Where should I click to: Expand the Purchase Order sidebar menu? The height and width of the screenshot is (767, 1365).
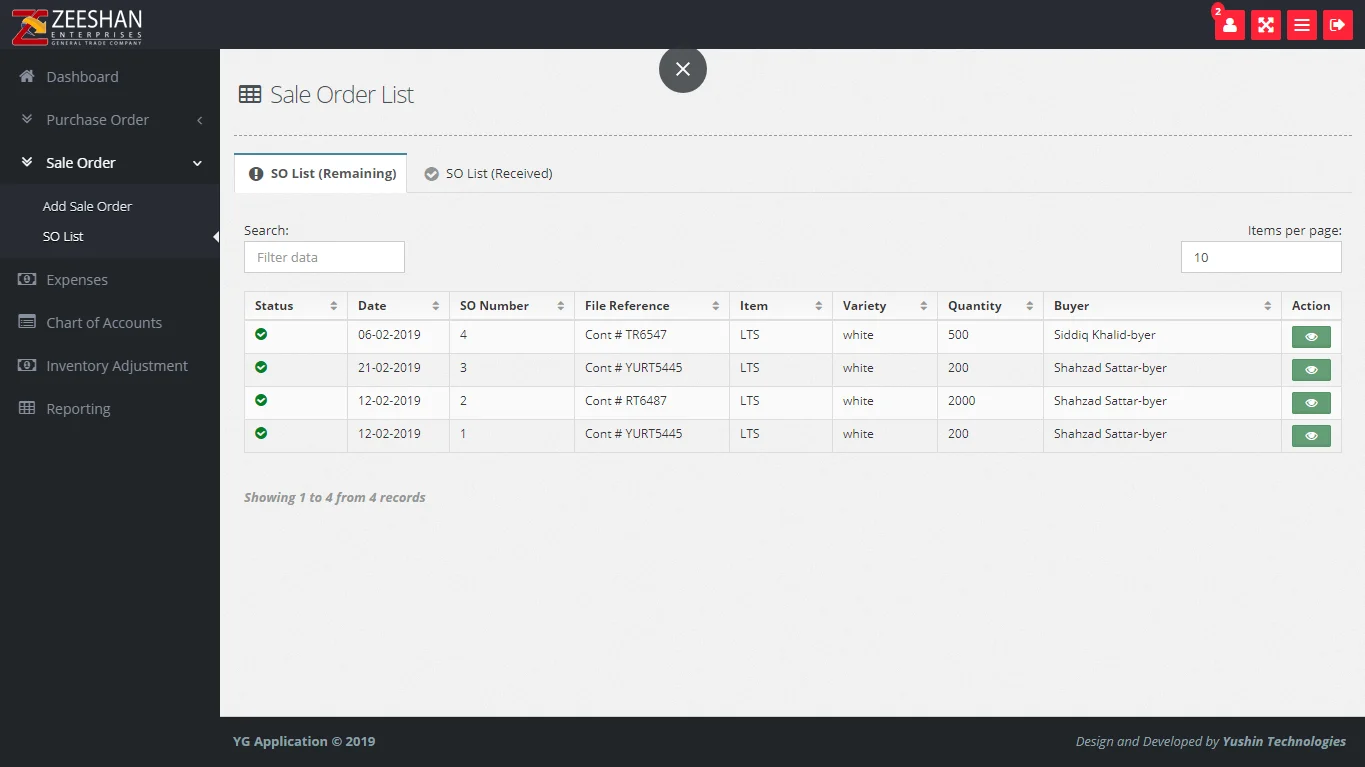[x=97, y=120]
